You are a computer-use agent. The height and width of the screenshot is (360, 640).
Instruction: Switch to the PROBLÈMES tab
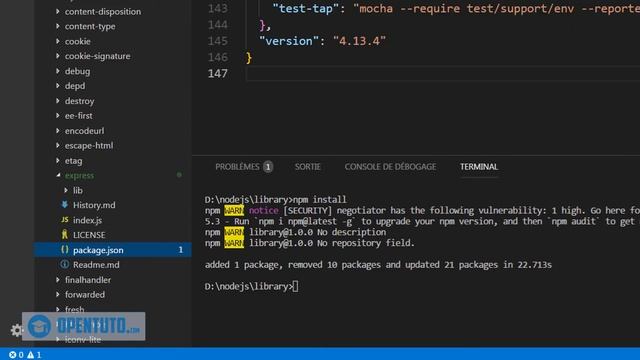pos(237,167)
